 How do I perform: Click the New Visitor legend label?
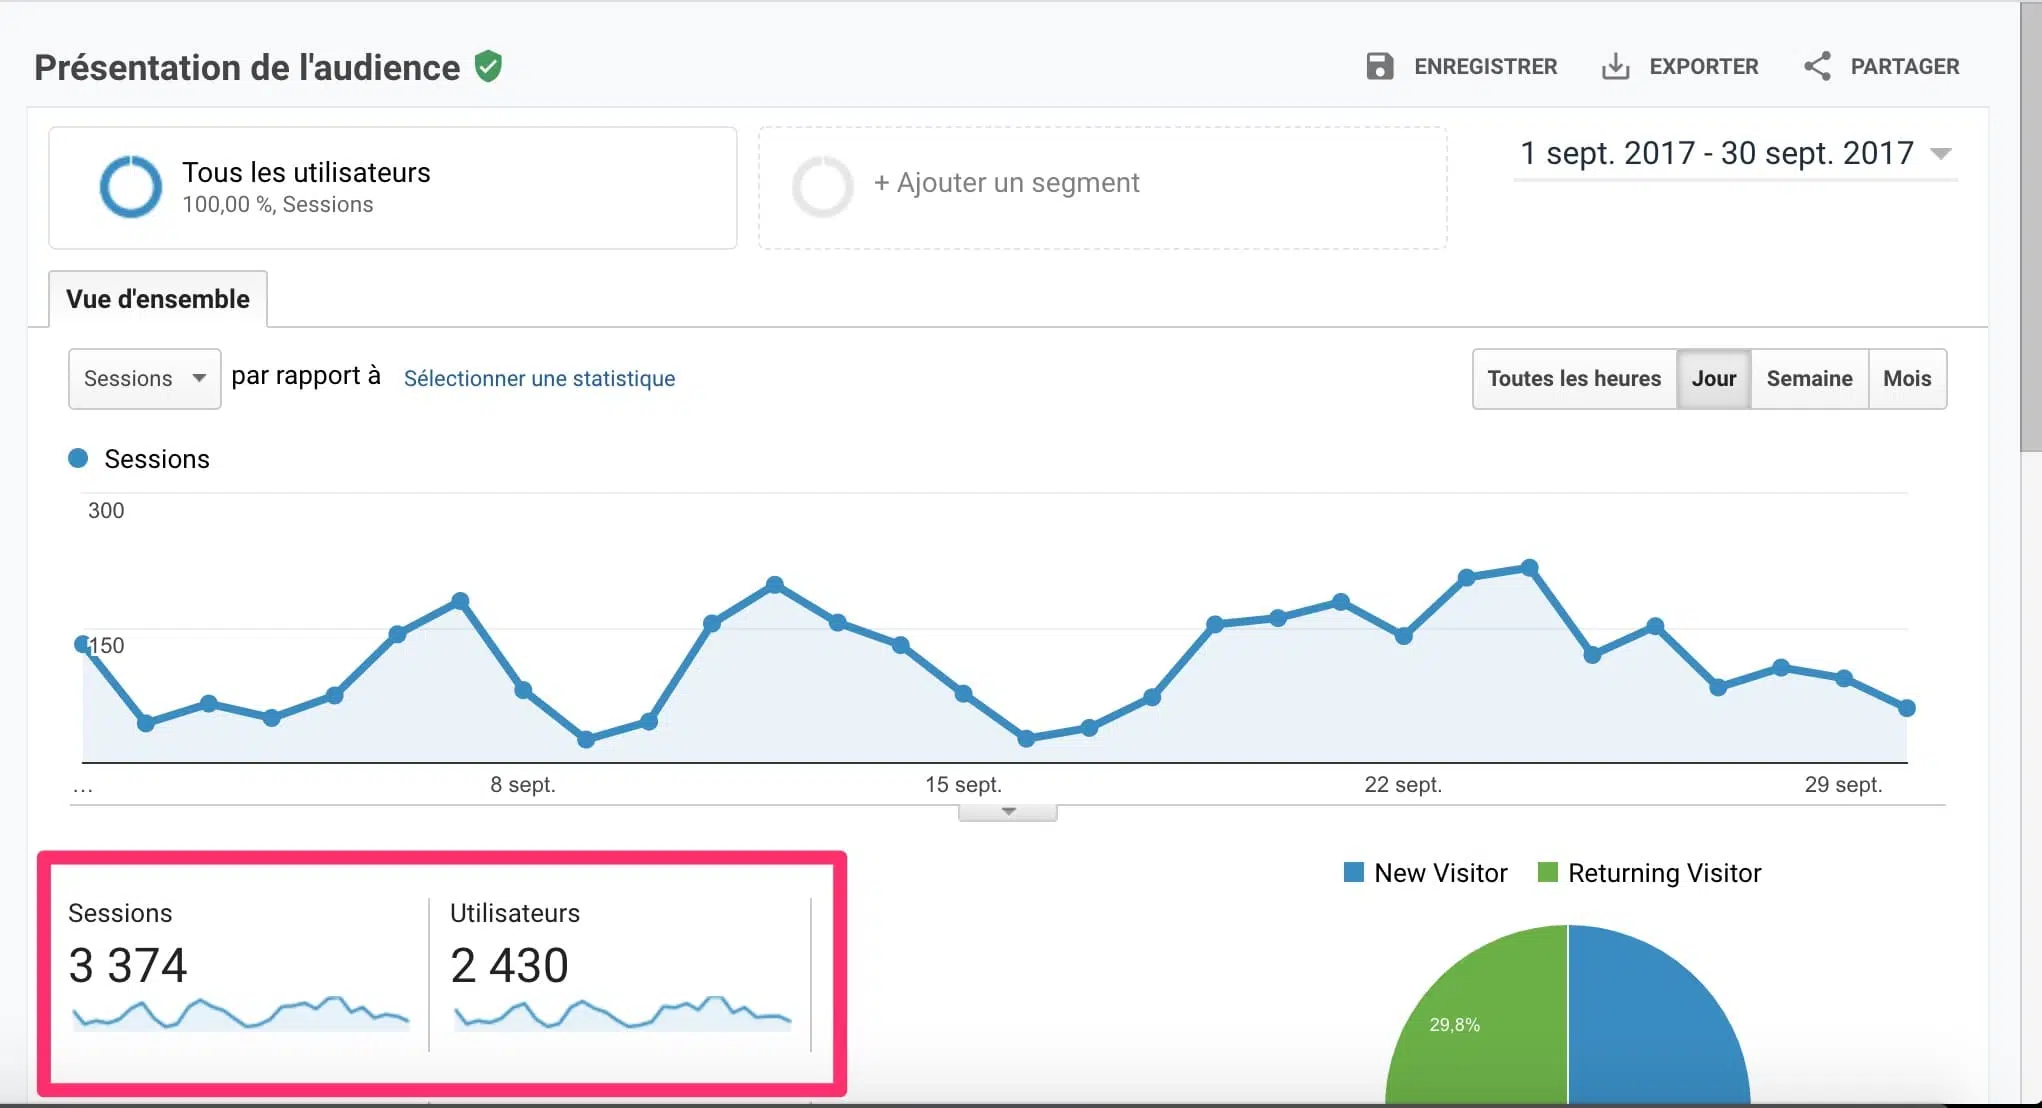tap(1440, 873)
